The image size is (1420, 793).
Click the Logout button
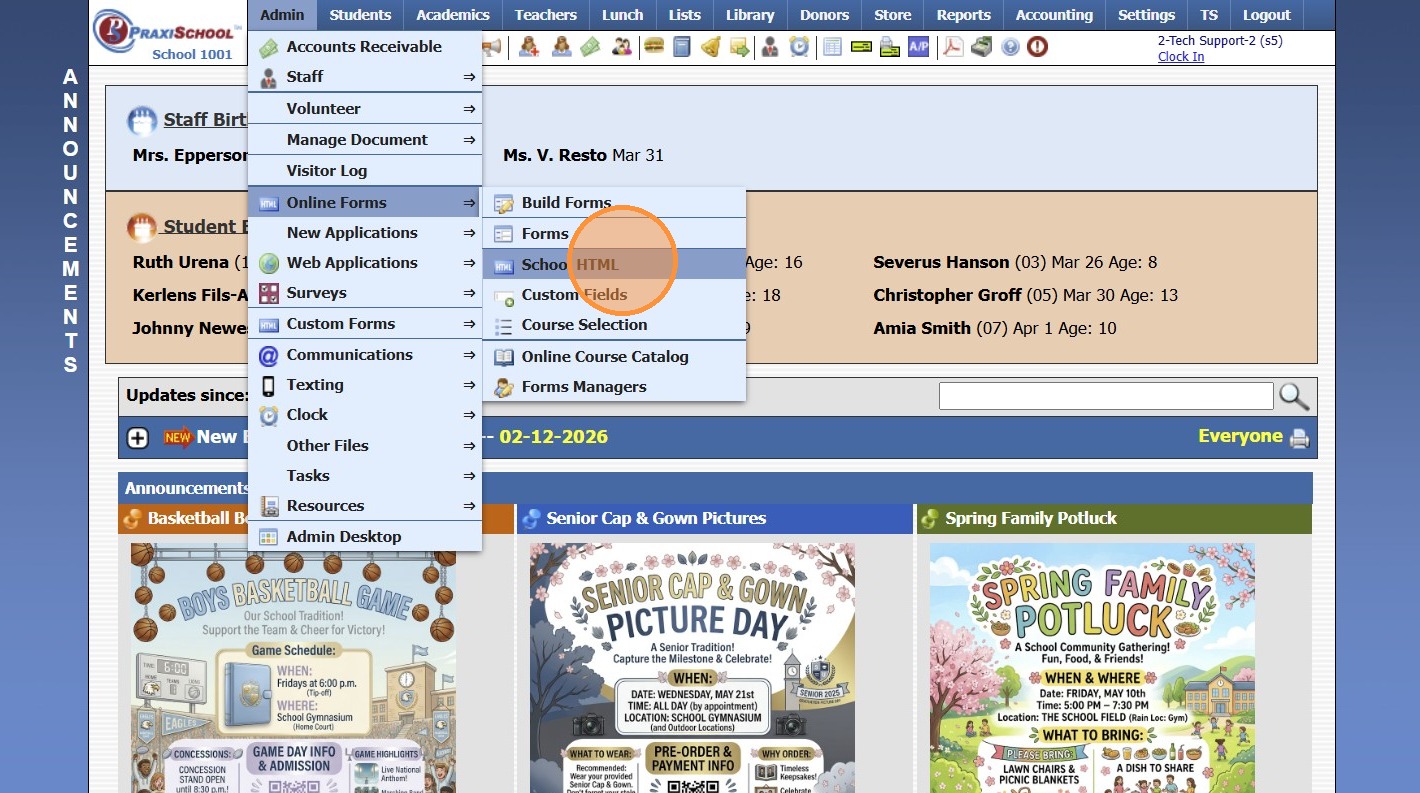[1267, 15]
